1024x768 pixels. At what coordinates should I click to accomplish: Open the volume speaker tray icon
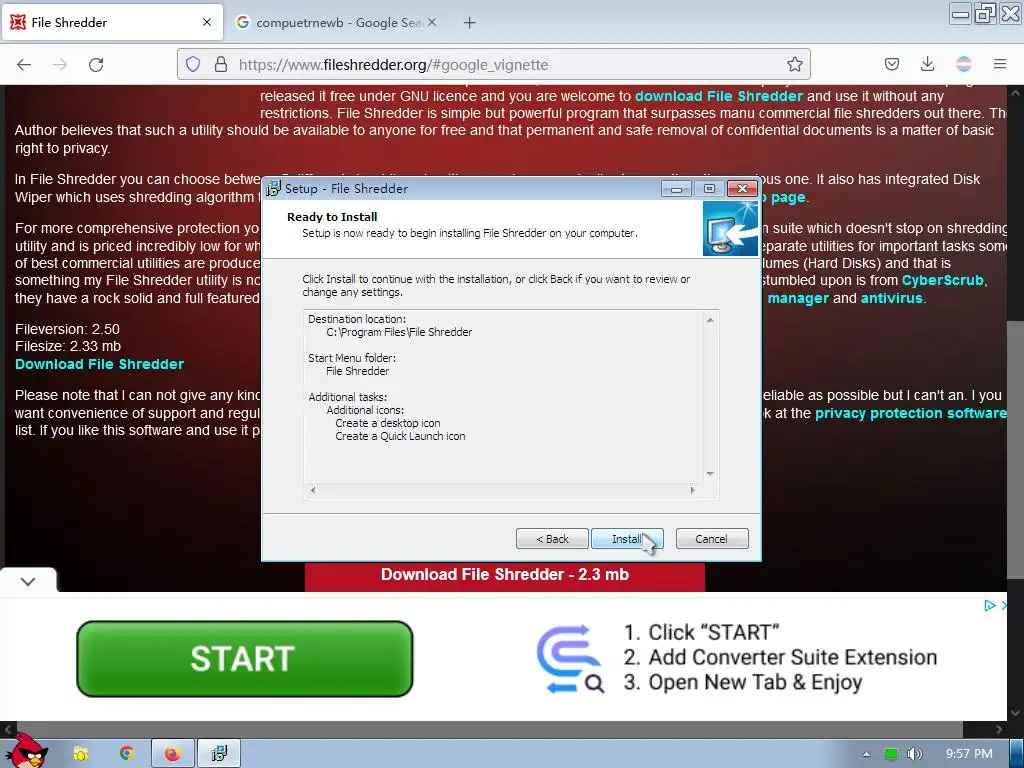coord(914,754)
